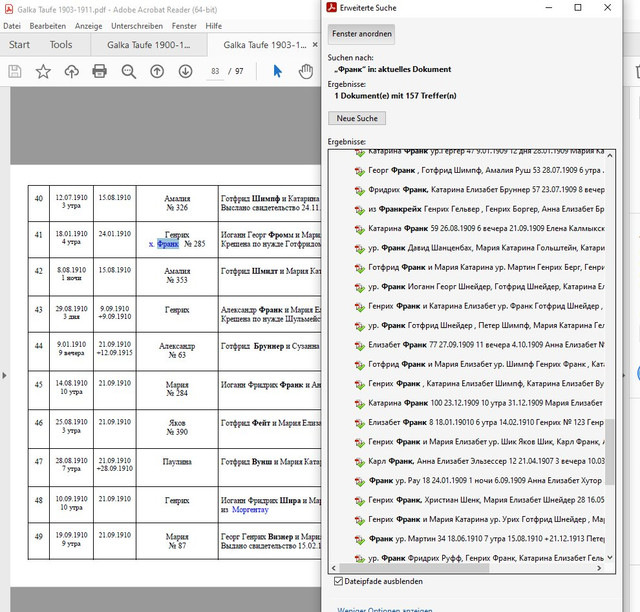
Task: Click results horizontal scroll right arrow
Action: coord(599,568)
